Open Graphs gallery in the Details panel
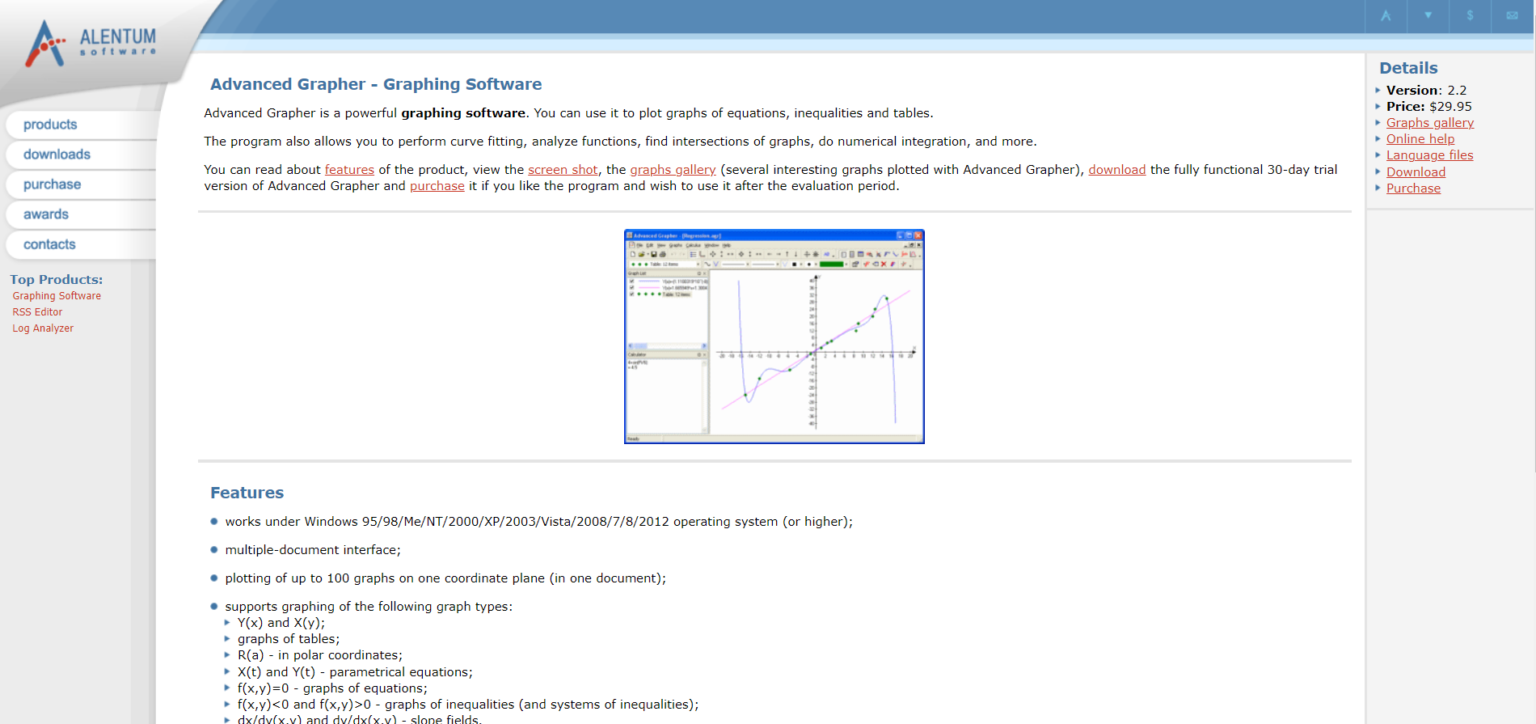 pyautogui.click(x=1430, y=123)
